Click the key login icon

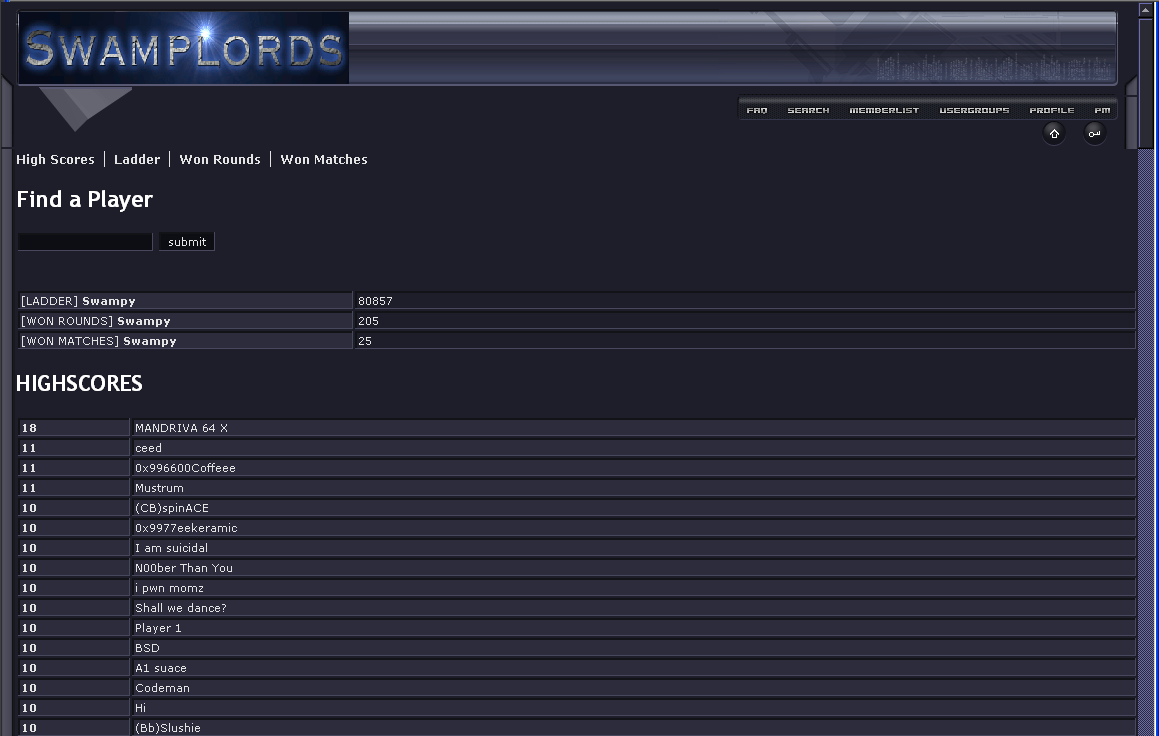pyautogui.click(x=1095, y=134)
